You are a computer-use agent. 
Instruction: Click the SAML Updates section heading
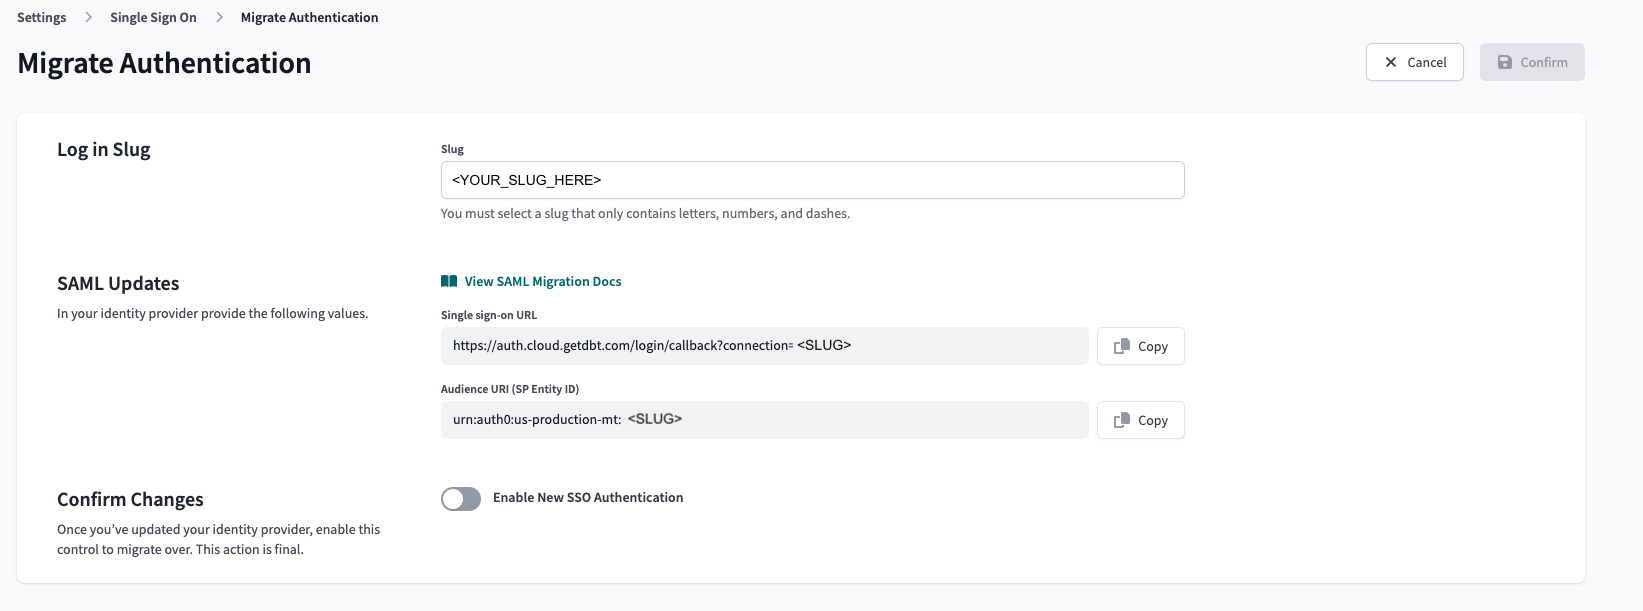118,284
